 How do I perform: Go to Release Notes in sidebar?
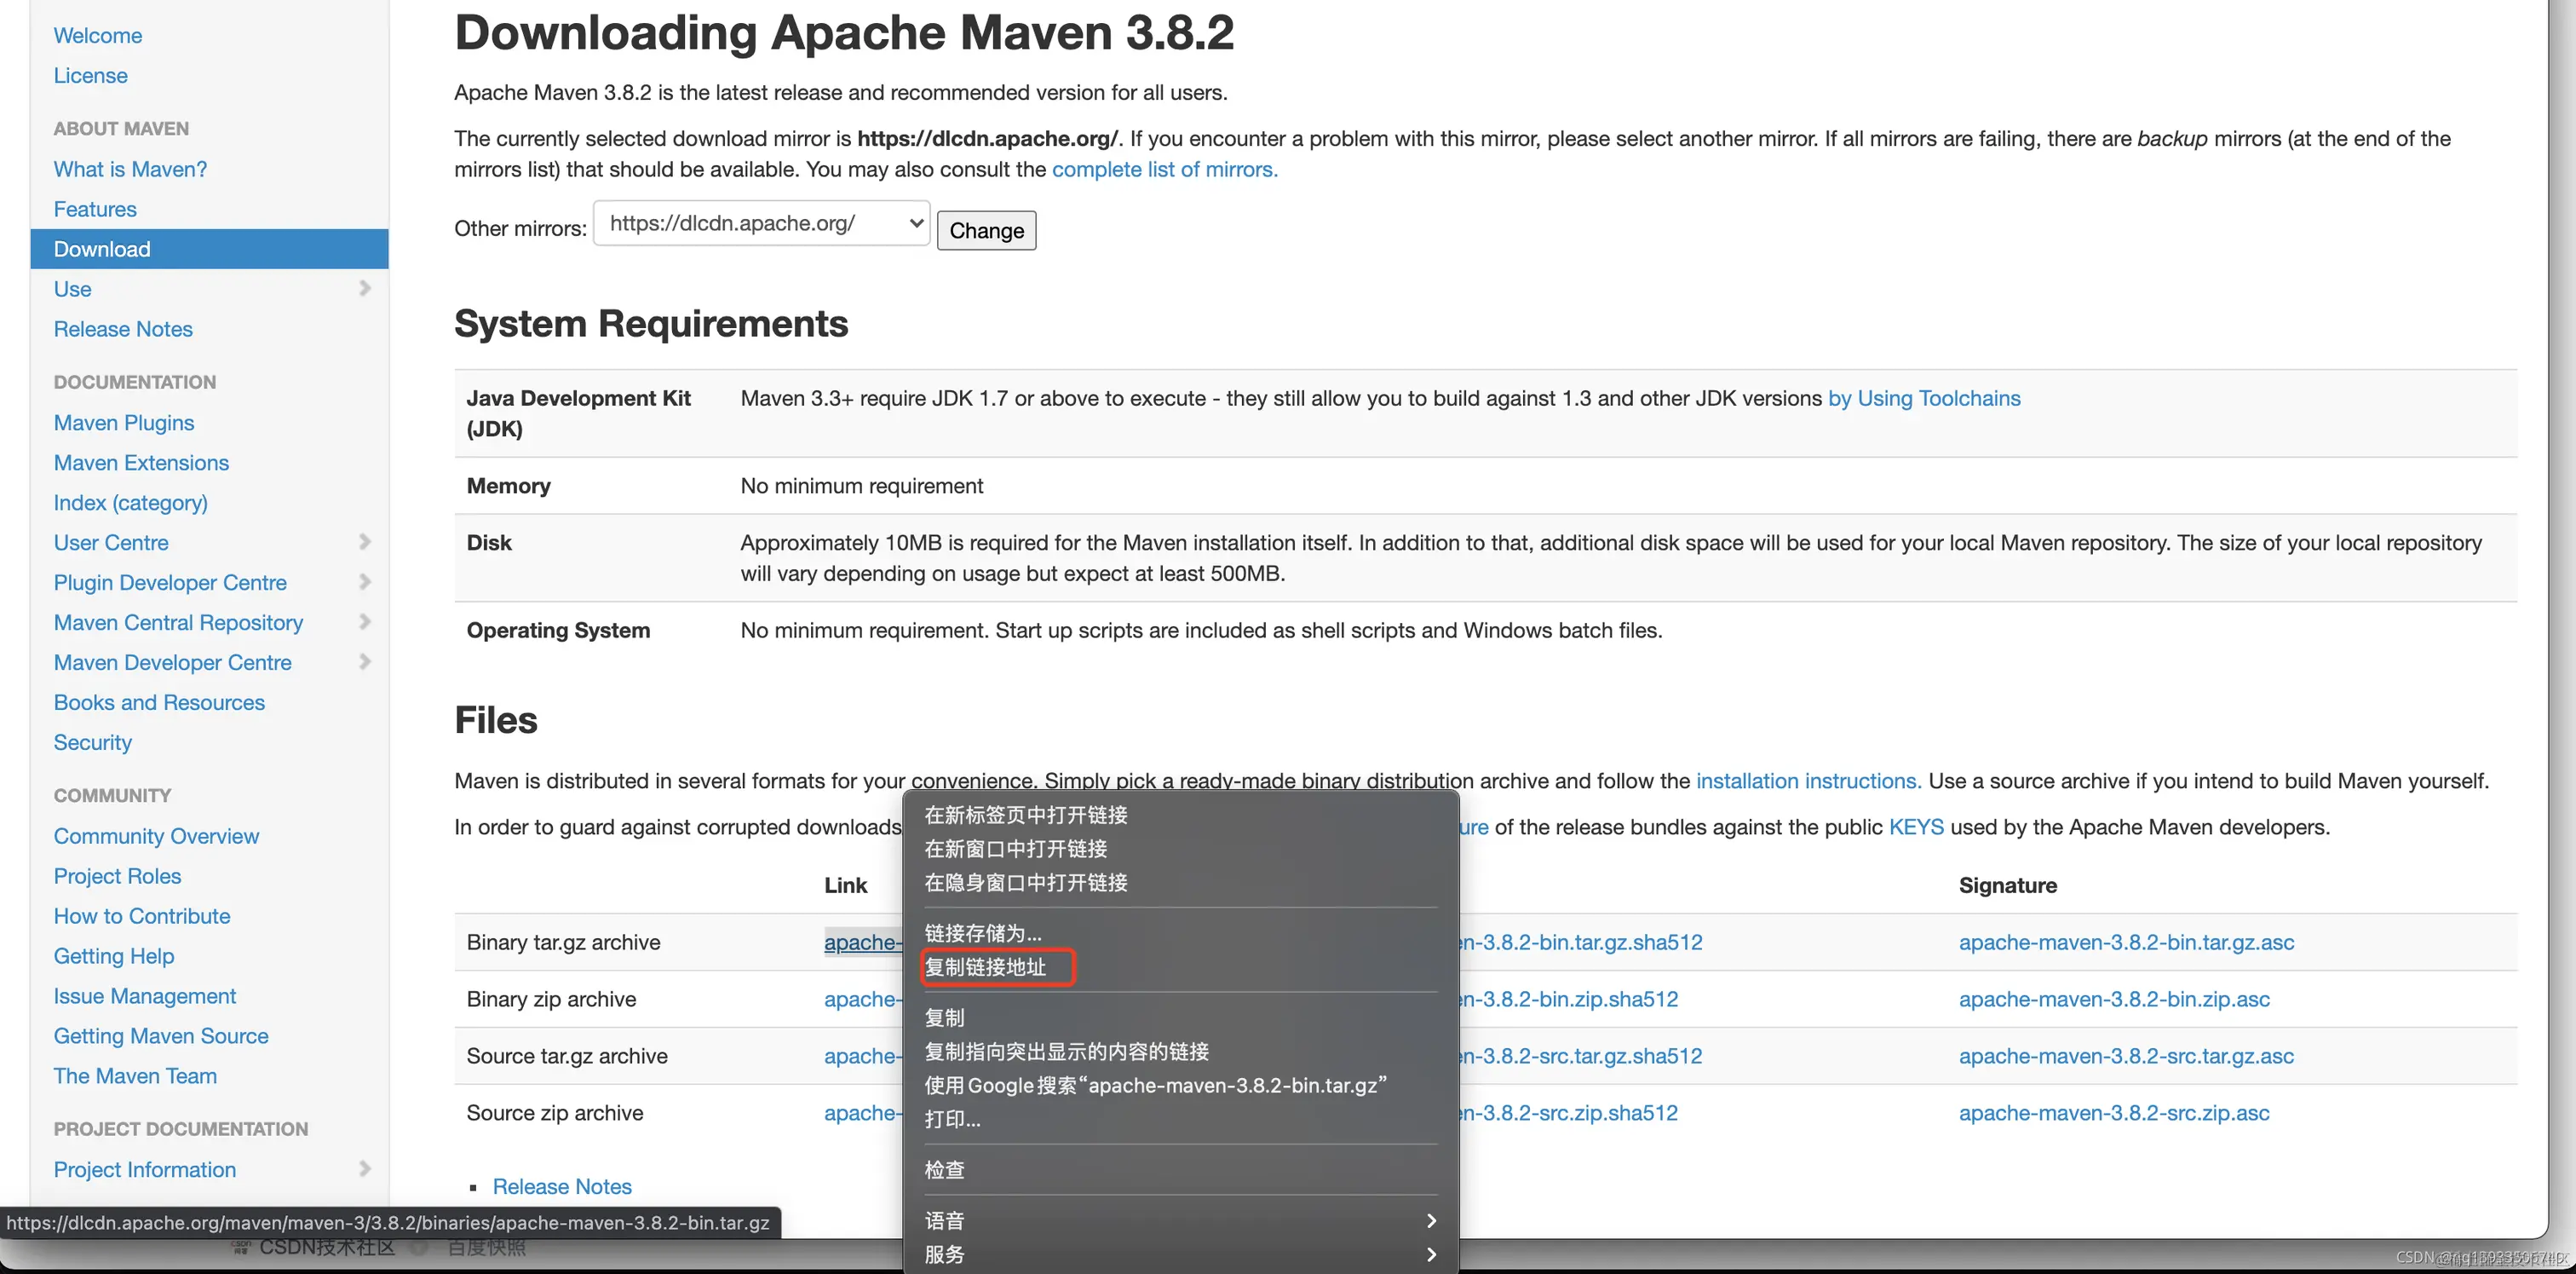pos(123,329)
